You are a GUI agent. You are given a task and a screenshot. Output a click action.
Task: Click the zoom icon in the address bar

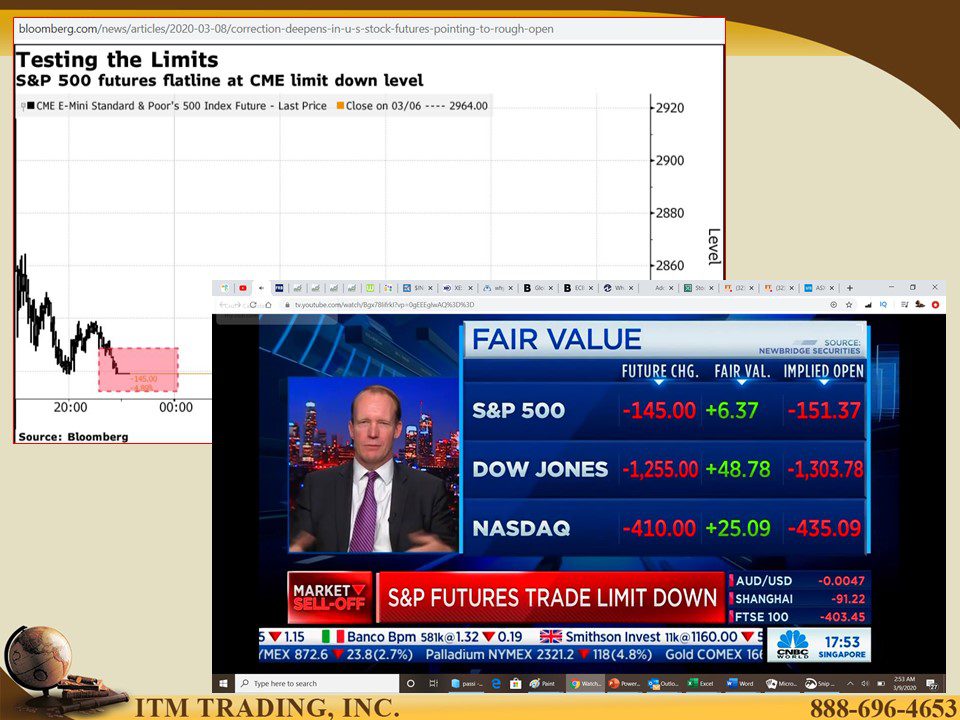point(833,304)
